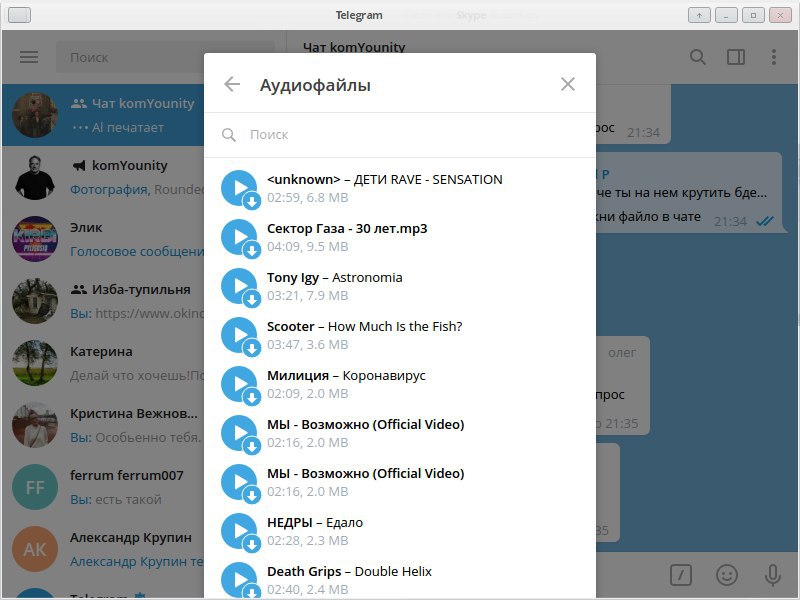Open the Александр Крупин chat
This screenshot has height=600, width=800.
pos(103,549)
